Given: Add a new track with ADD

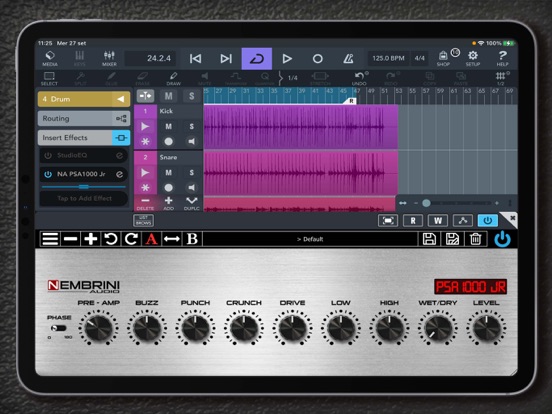Looking at the screenshot, I should point(169,203).
